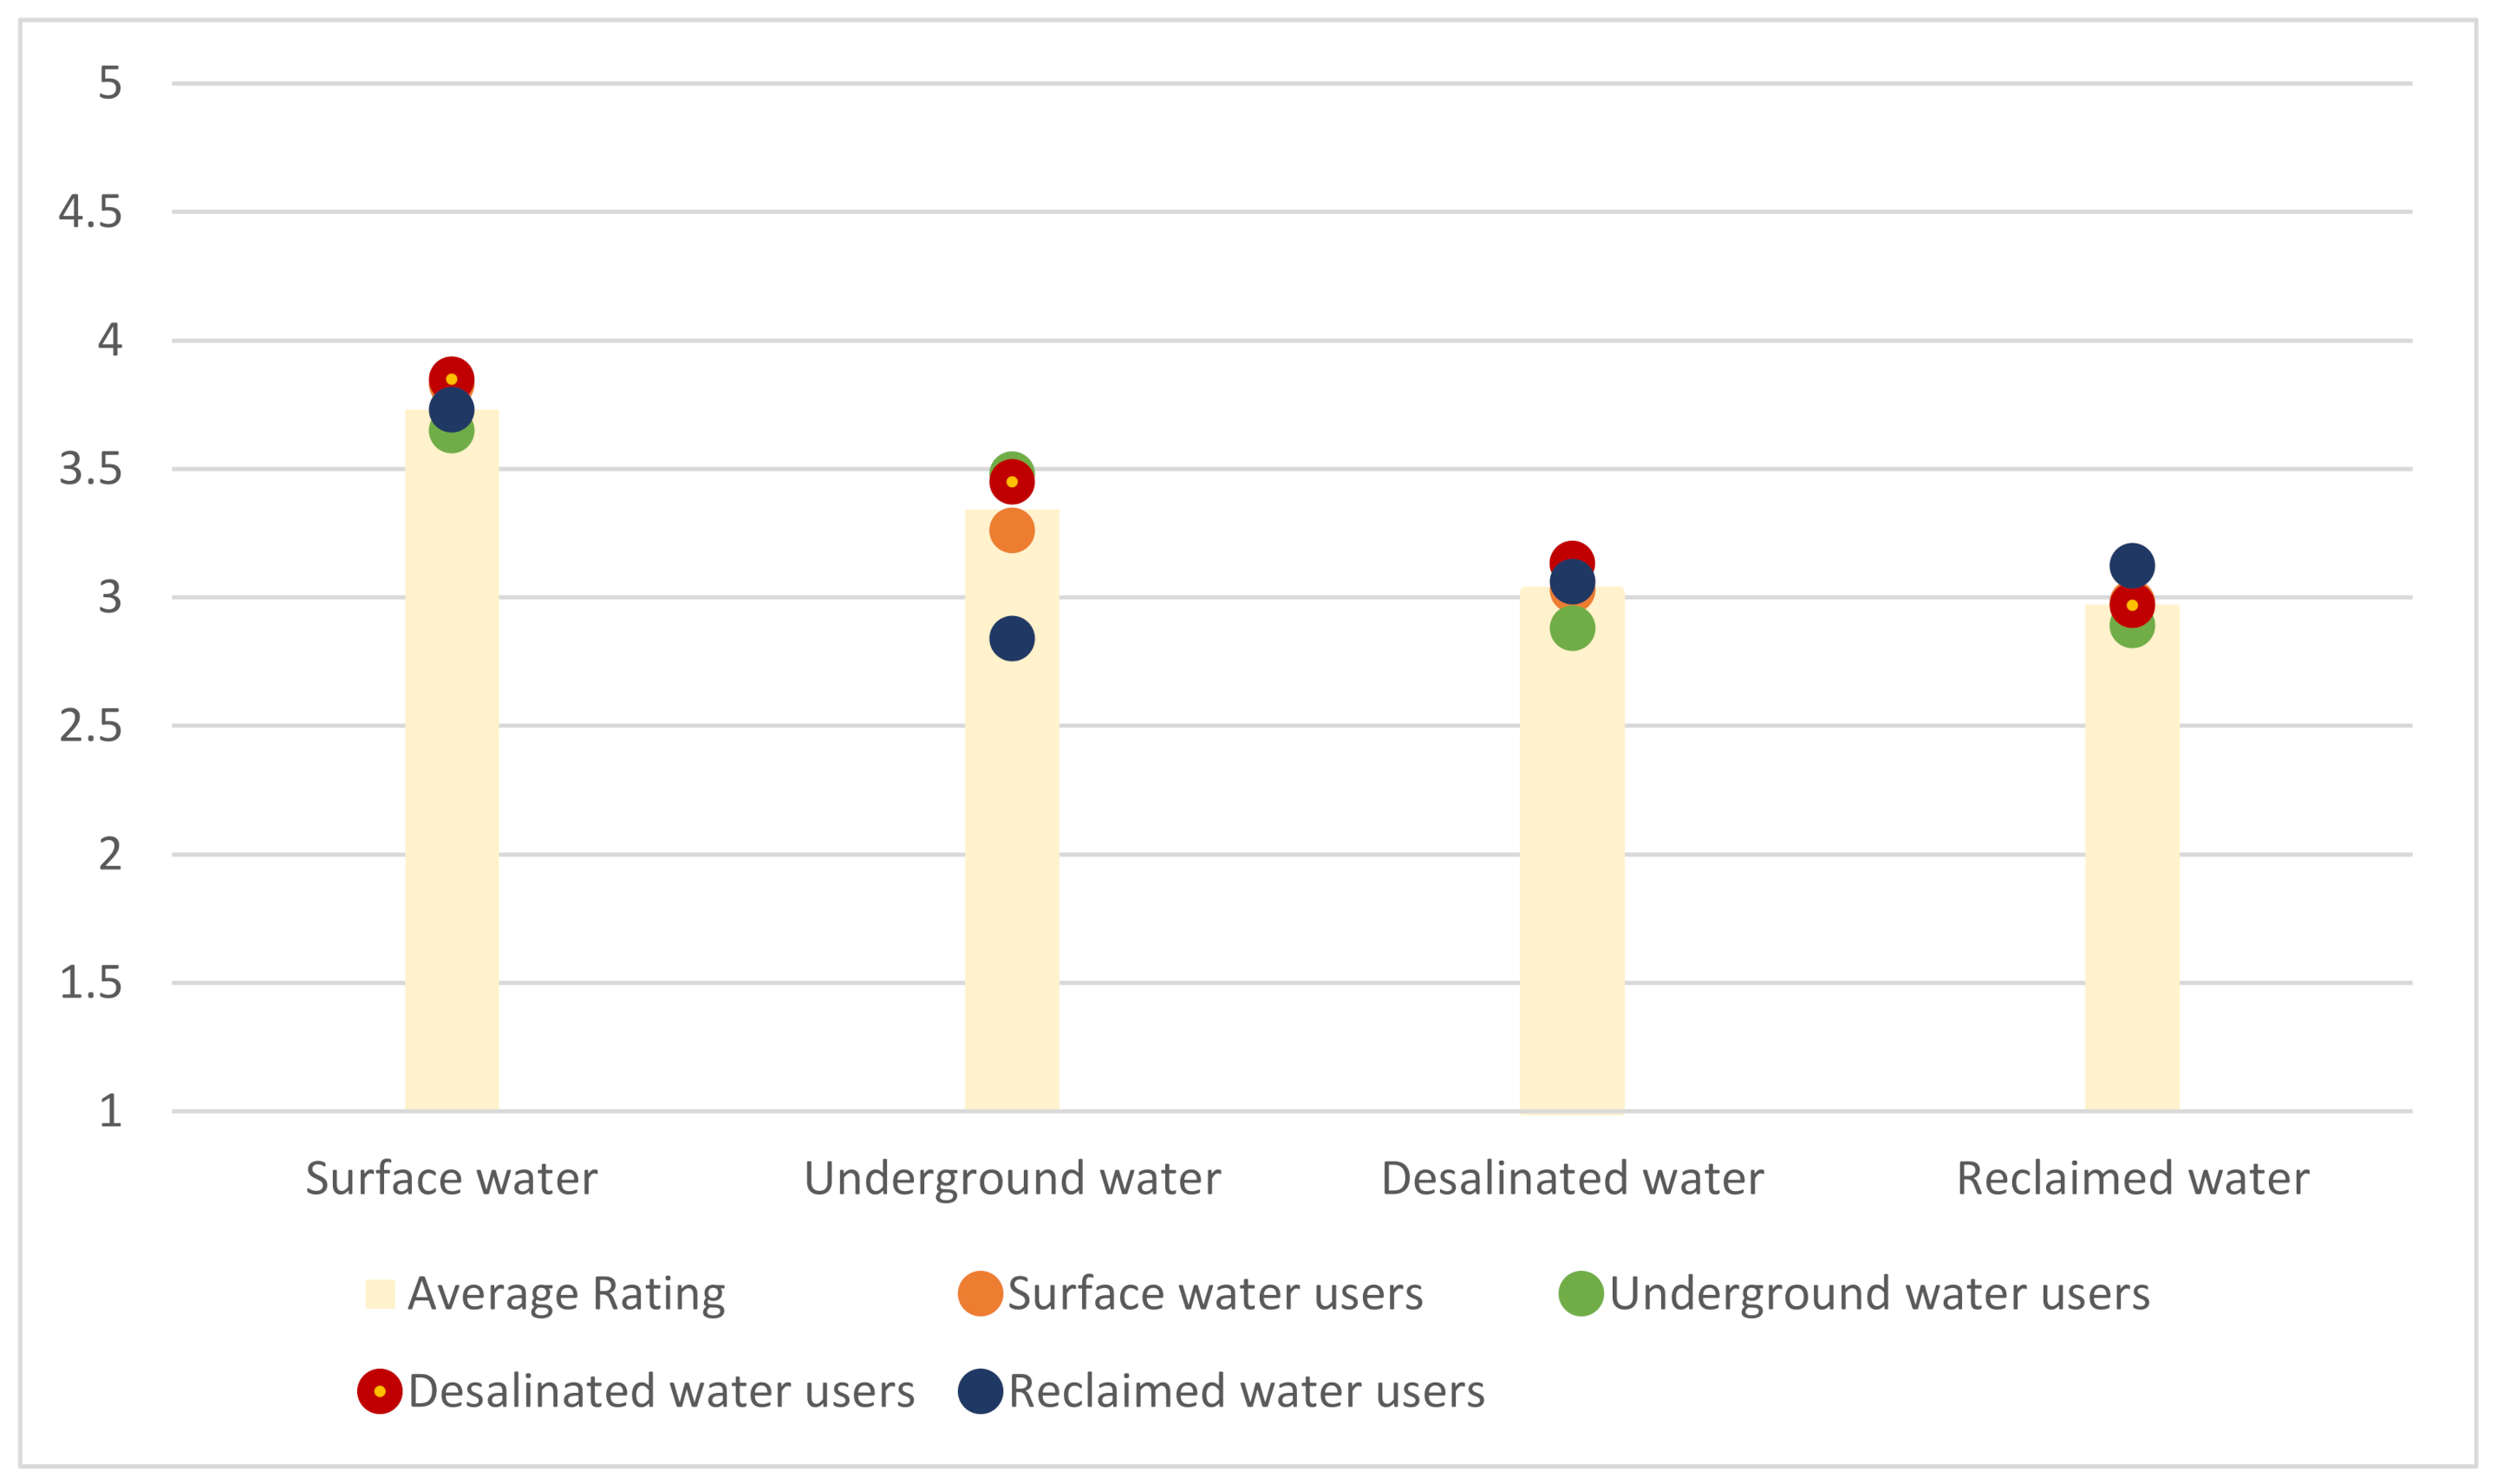Select the orange dot in Underground water column
Image resolution: width=2497 pixels, height=1484 pixels.
[x=1012, y=530]
